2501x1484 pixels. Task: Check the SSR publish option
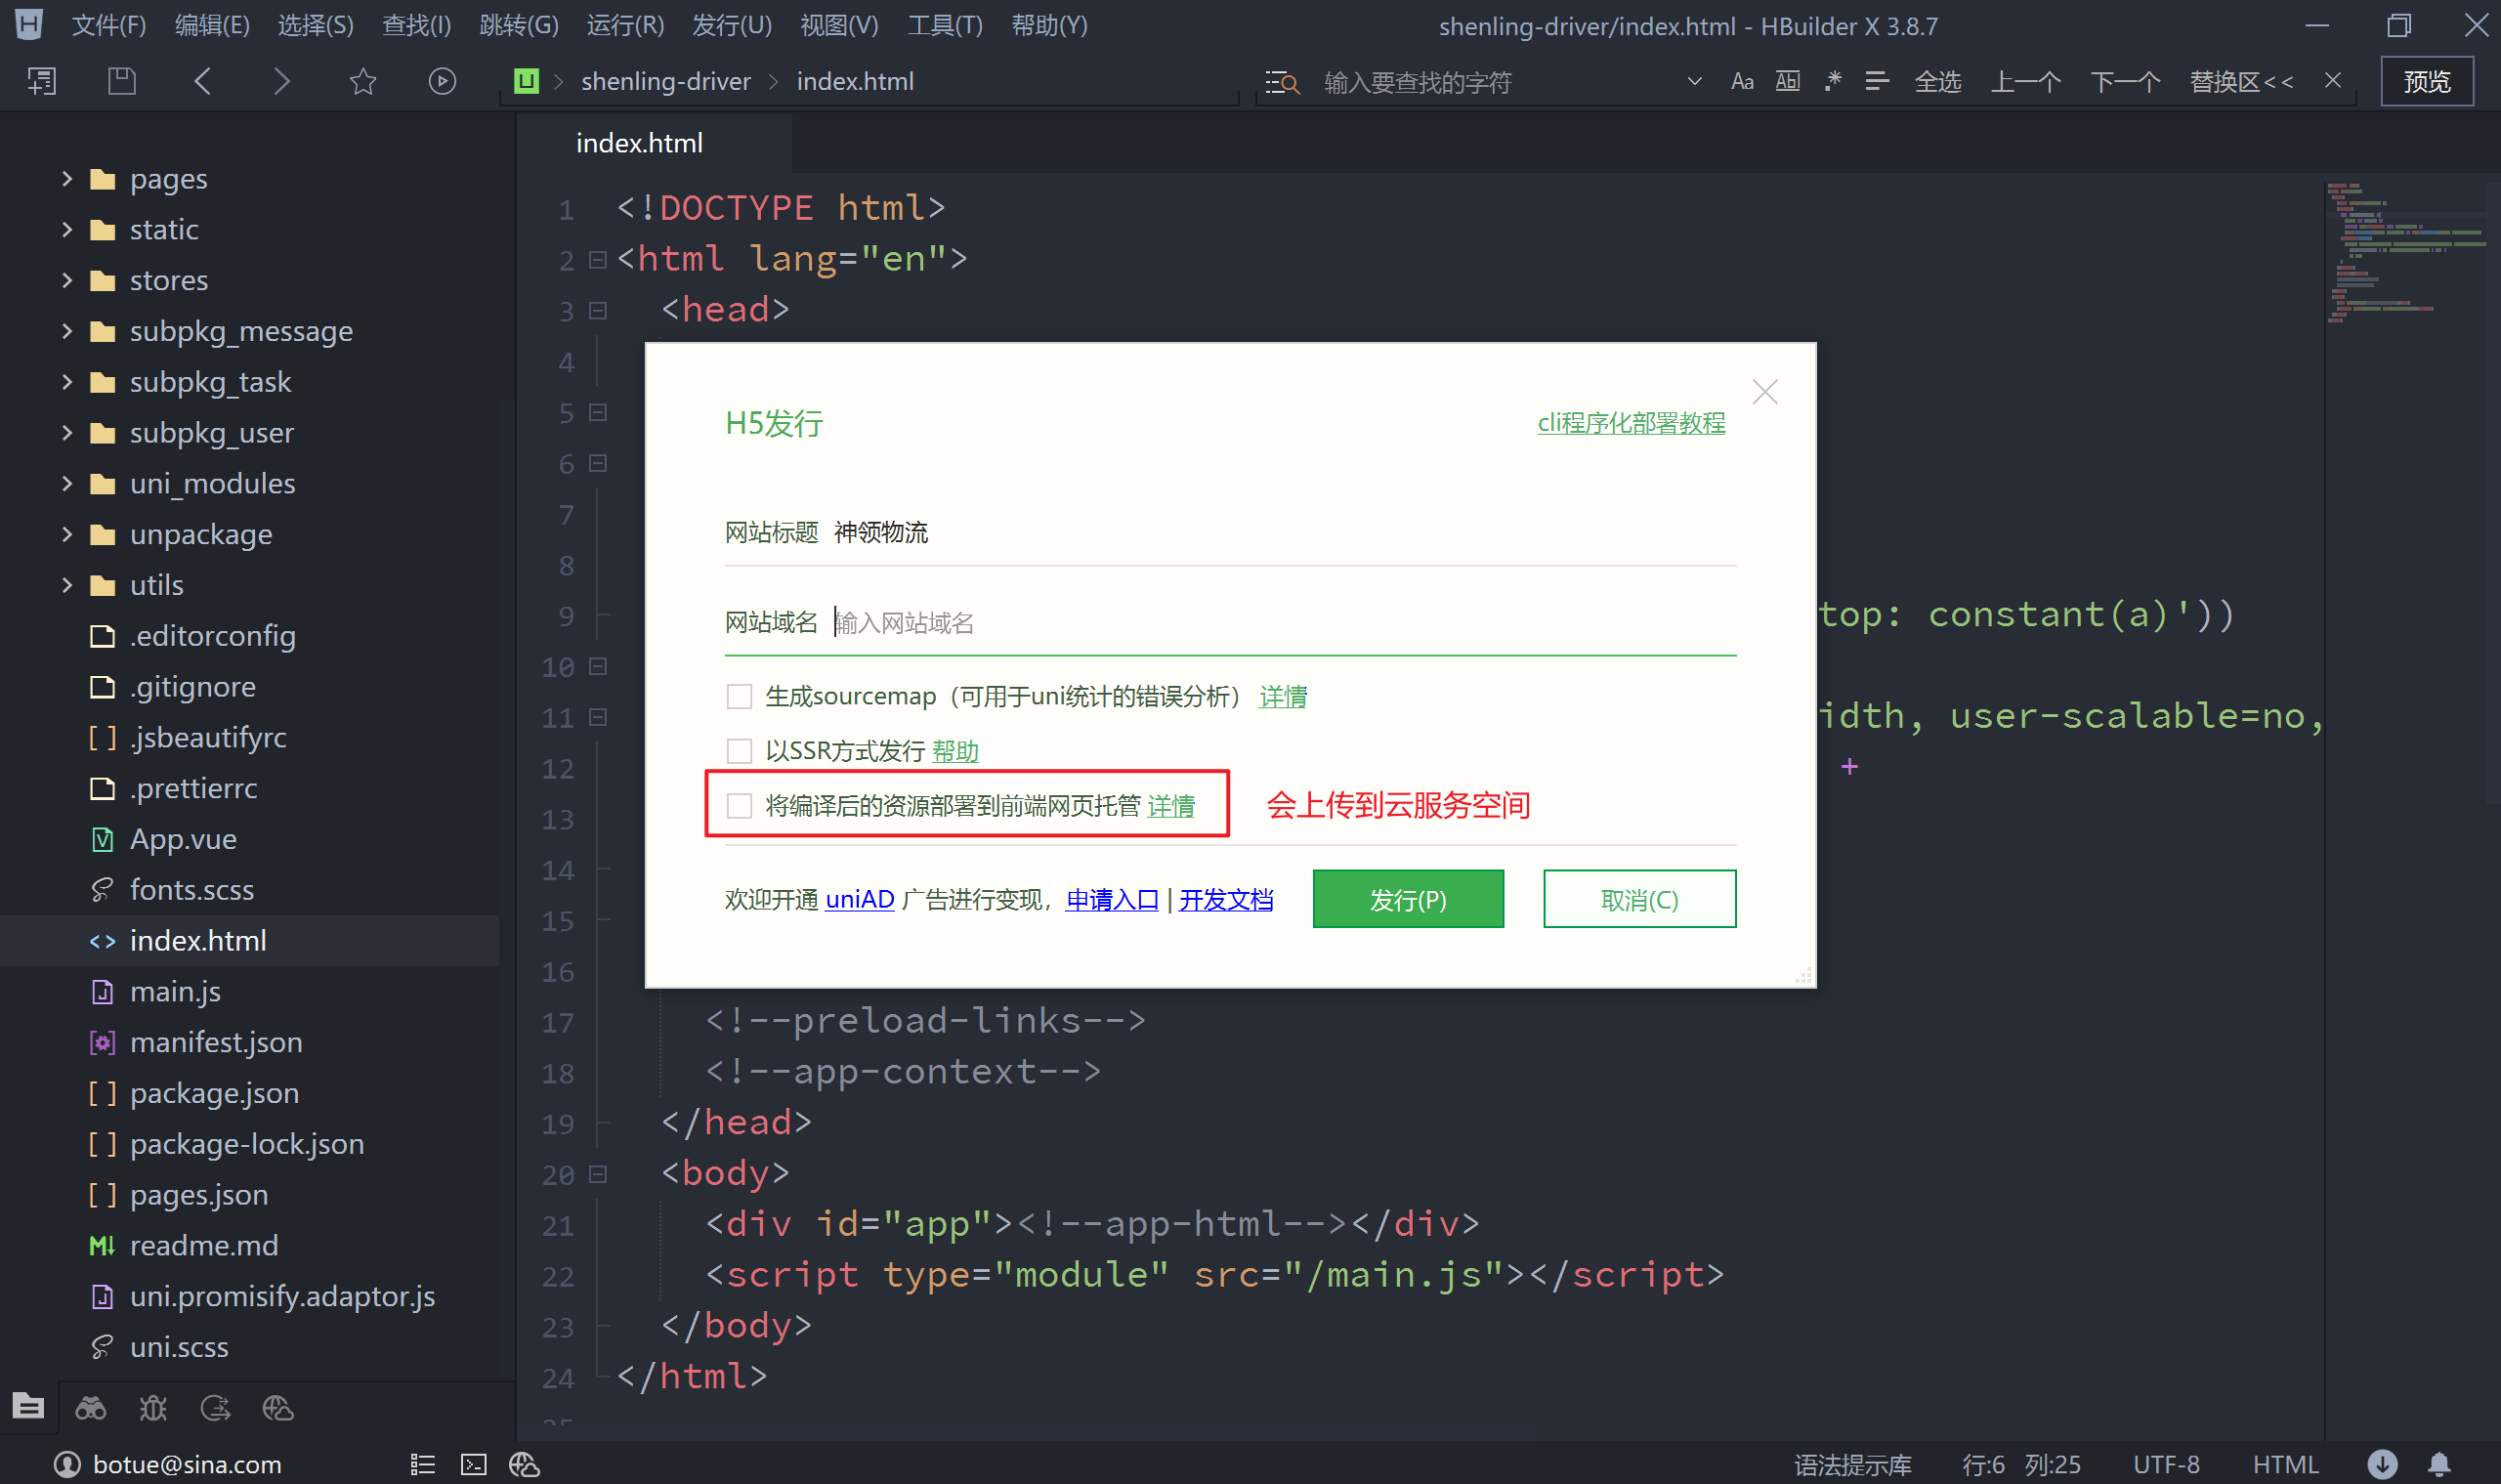739,750
